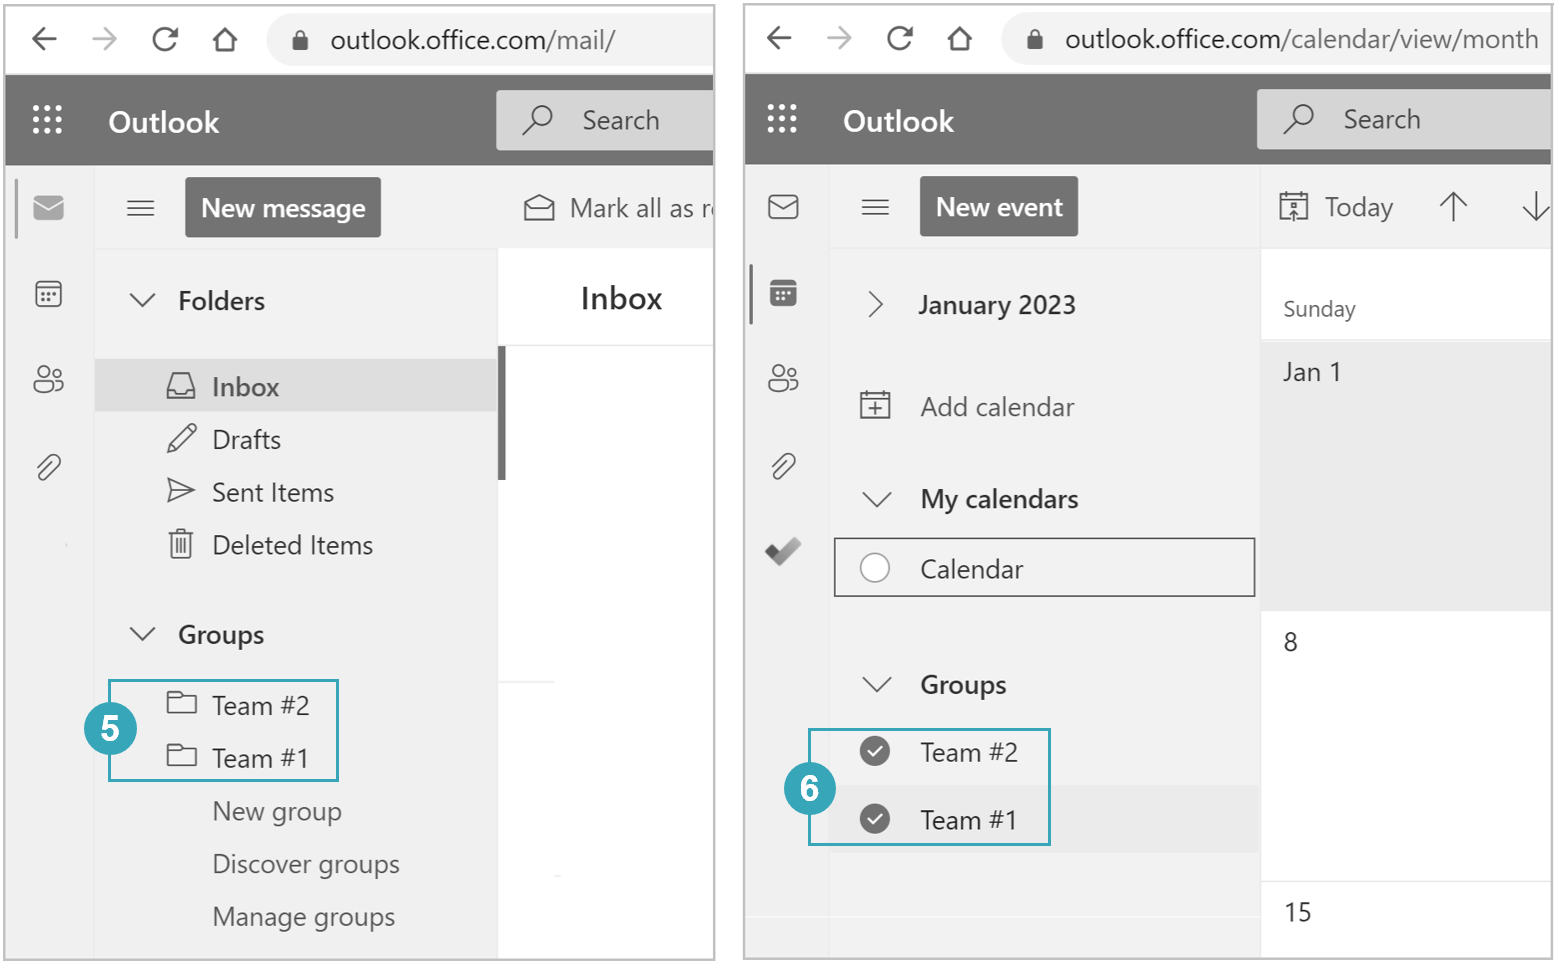Select the Calendar icon in the sidebar
The width and height of the screenshot is (1558, 970).
coord(783,293)
